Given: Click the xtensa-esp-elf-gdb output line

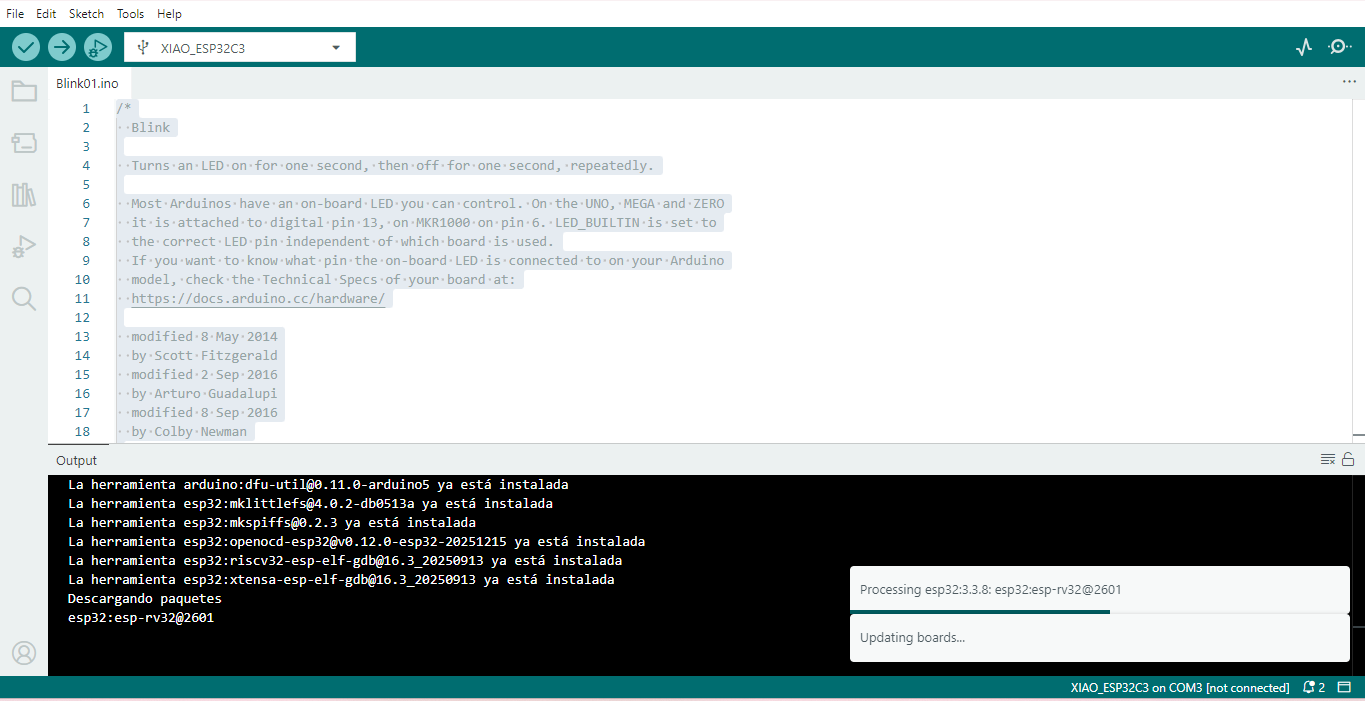Looking at the screenshot, I should point(341,579).
